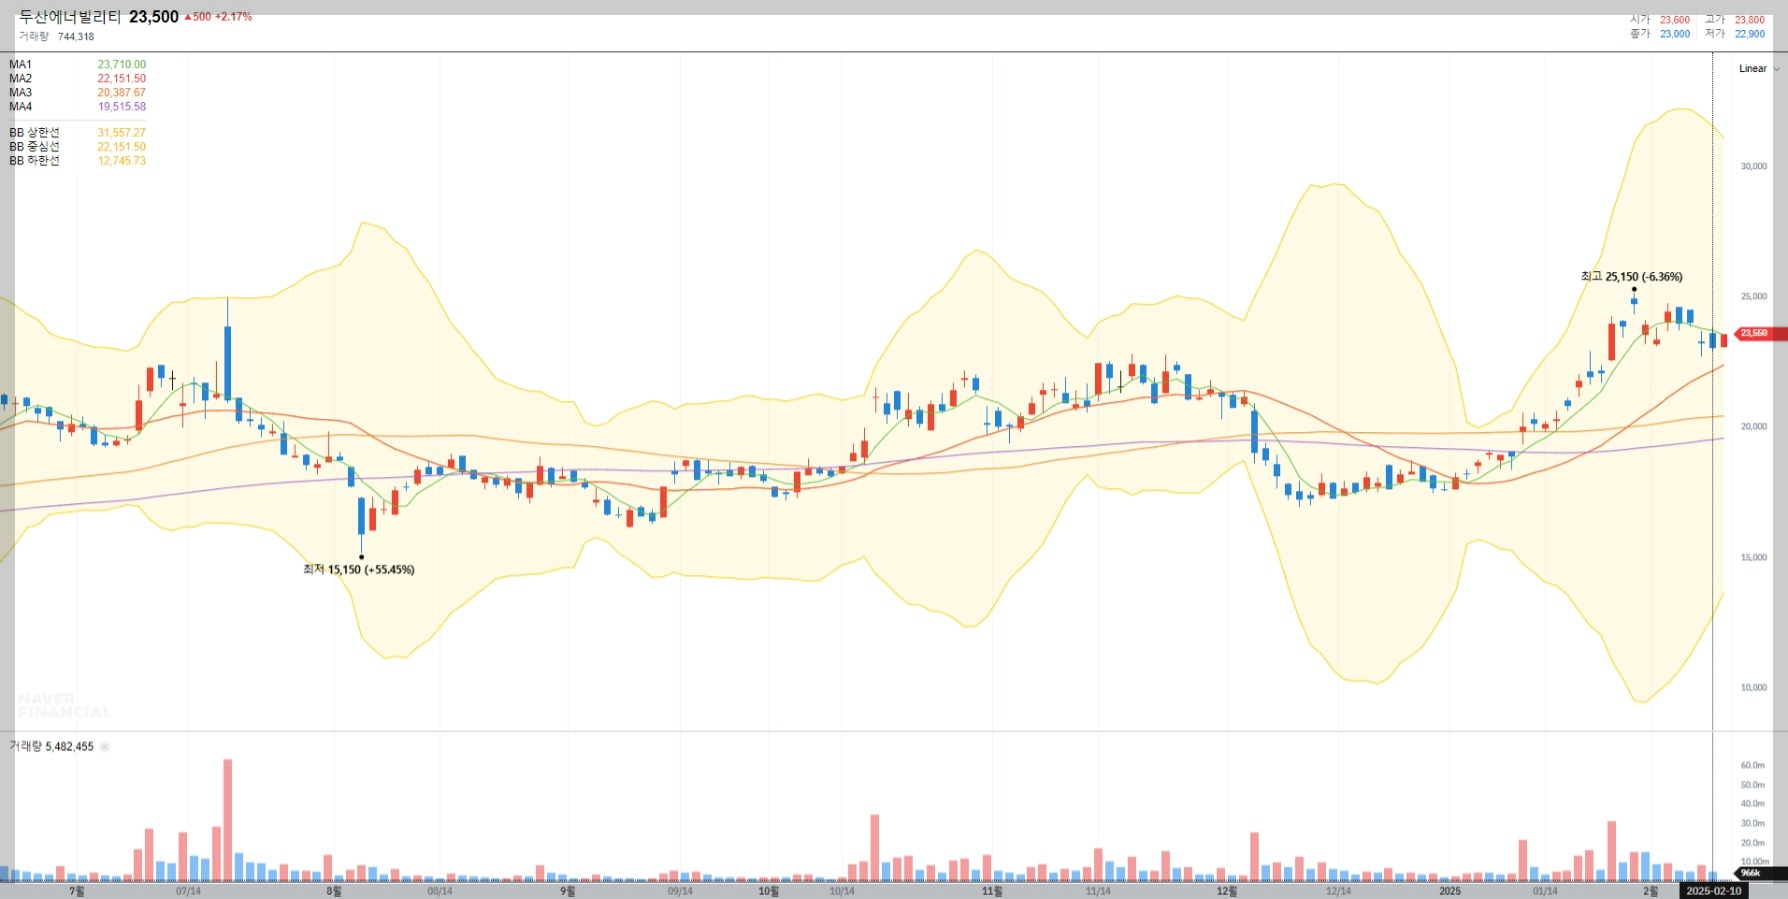1788x899 pixels.
Task: Click the 09/14 label on time axis
Action: (x=680, y=891)
